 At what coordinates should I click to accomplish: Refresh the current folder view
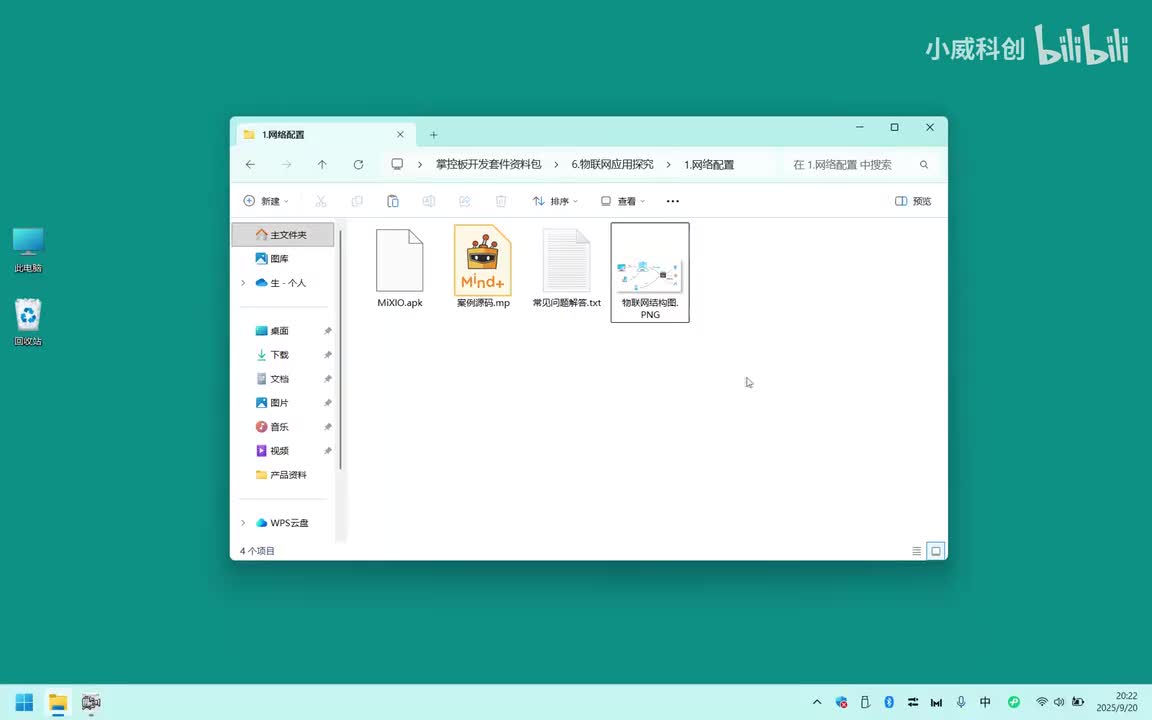coord(358,165)
